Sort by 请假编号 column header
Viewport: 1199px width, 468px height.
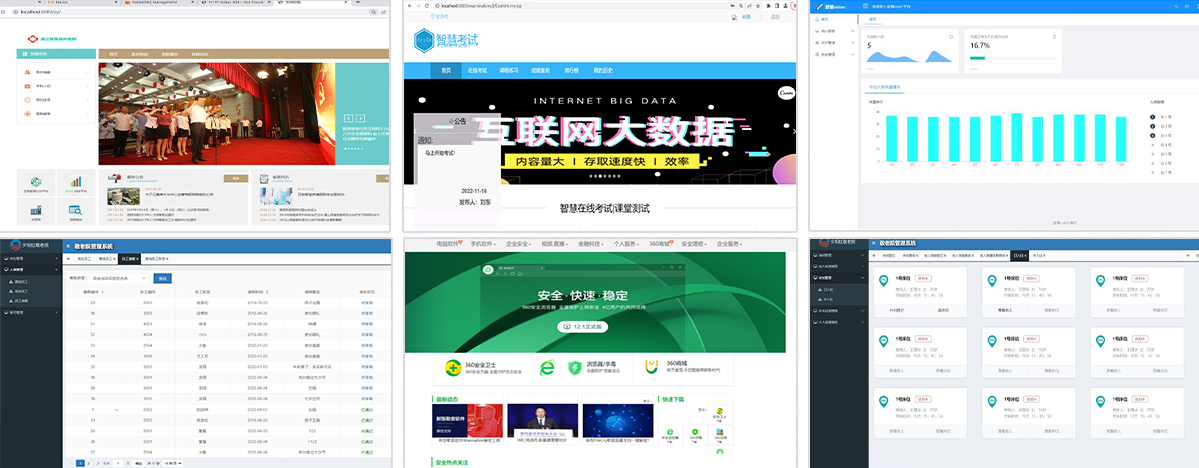93,292
